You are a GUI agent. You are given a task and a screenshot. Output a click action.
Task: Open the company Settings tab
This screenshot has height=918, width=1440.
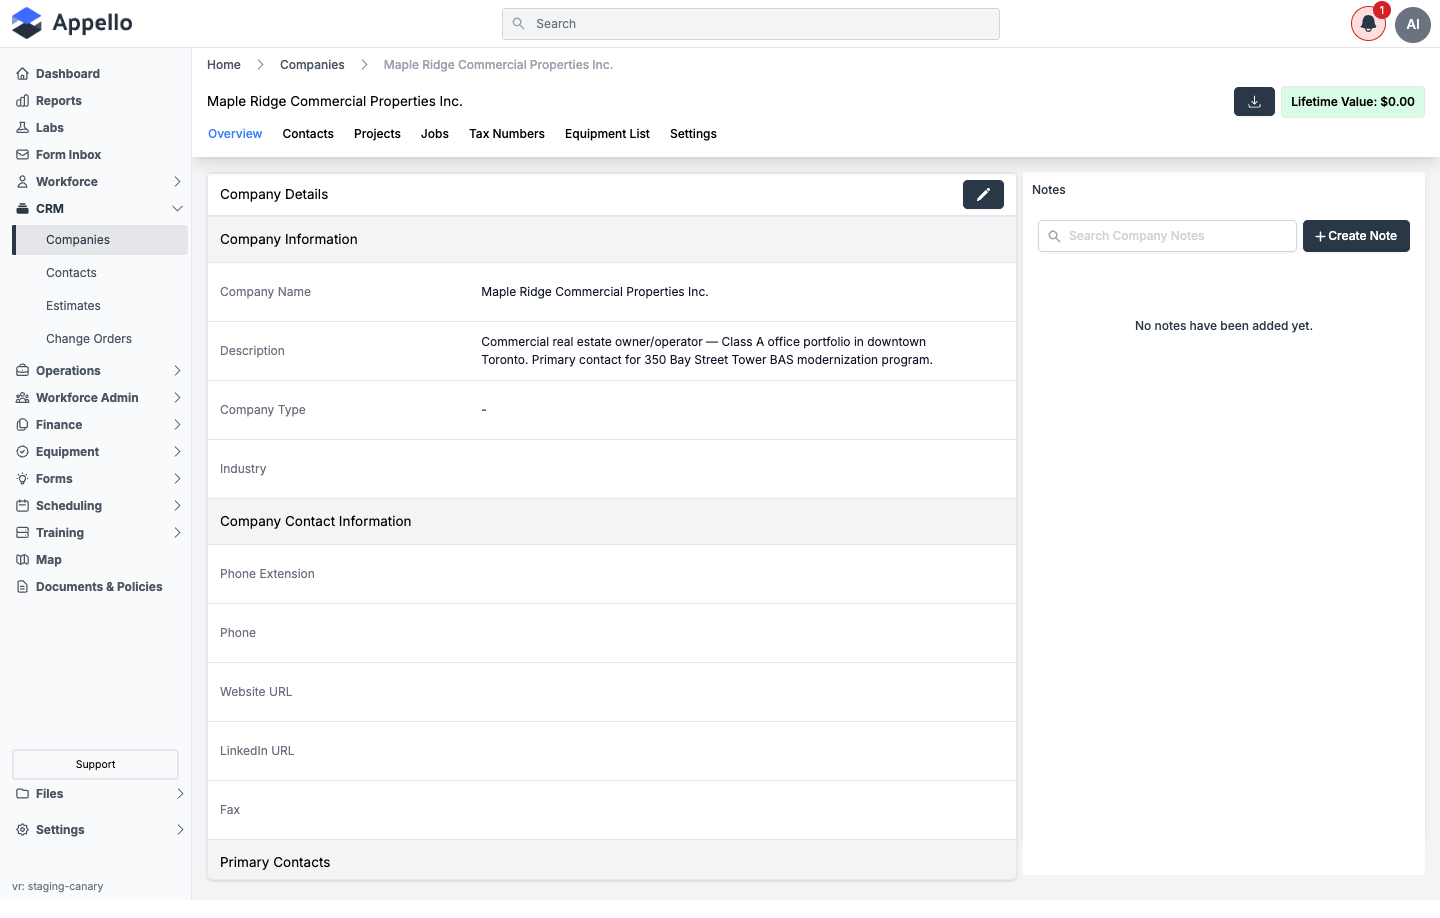tap(693, 134)
